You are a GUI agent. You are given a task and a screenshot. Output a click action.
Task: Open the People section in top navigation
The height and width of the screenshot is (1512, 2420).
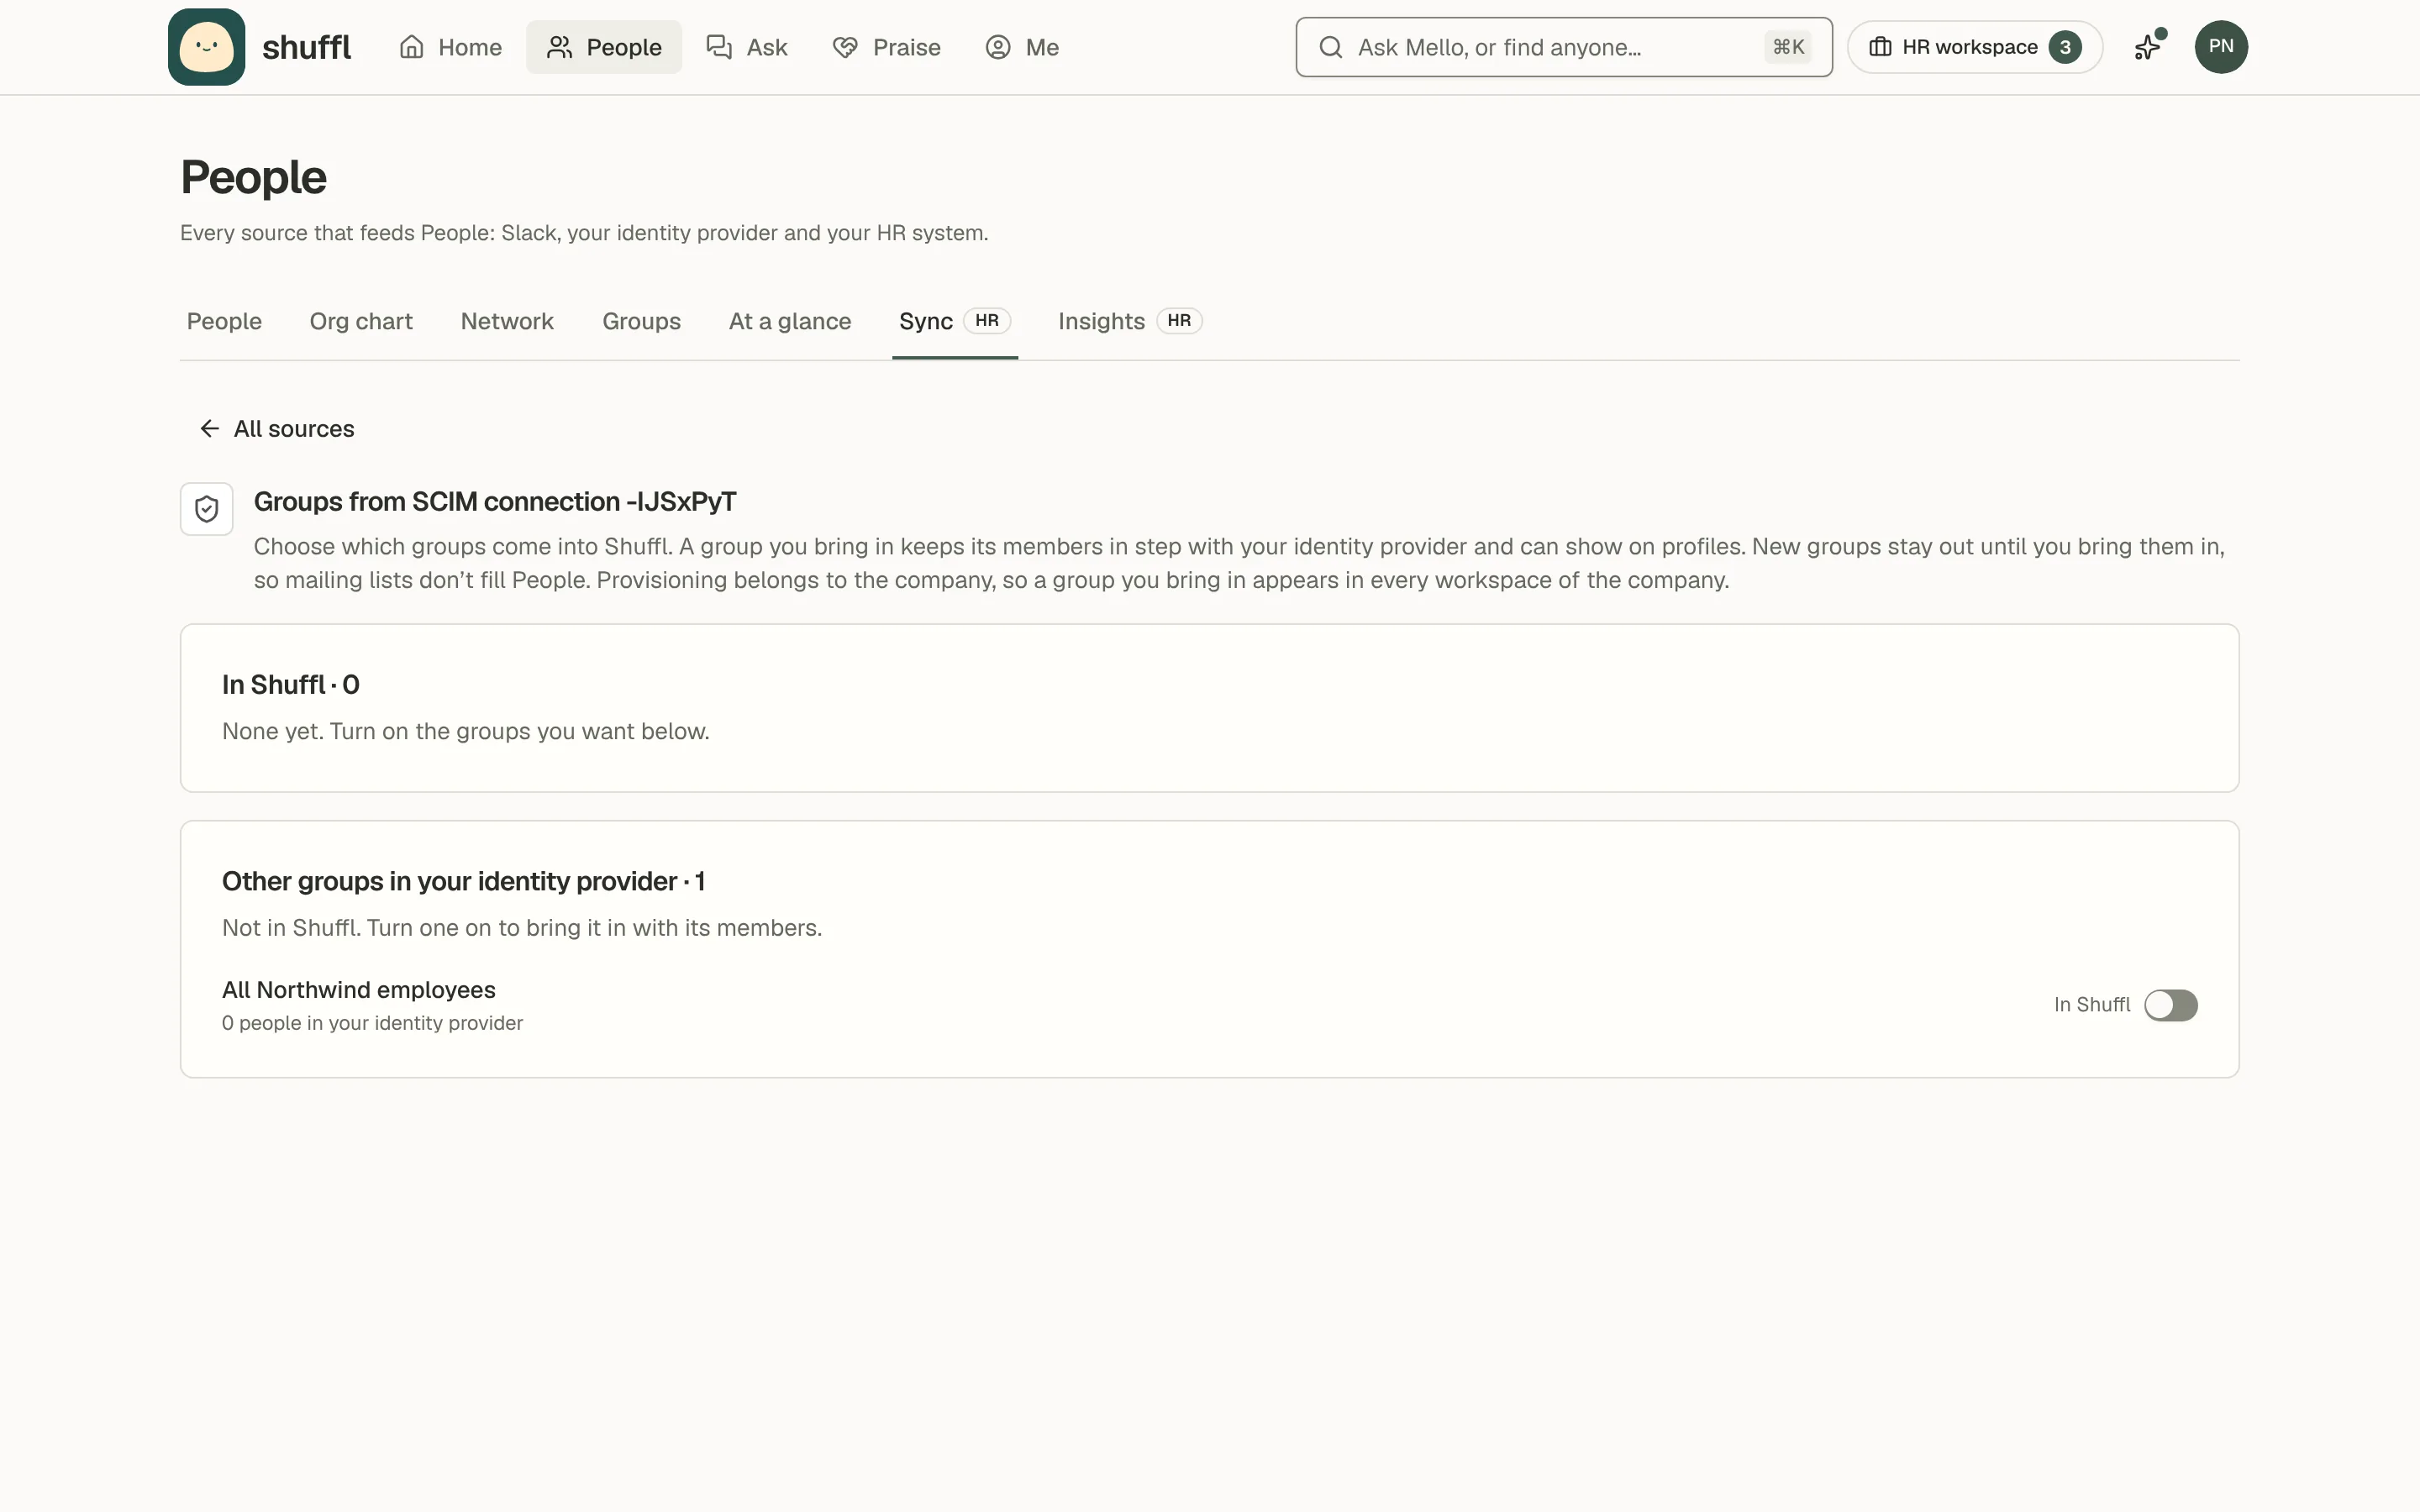[x=604, y=47]
